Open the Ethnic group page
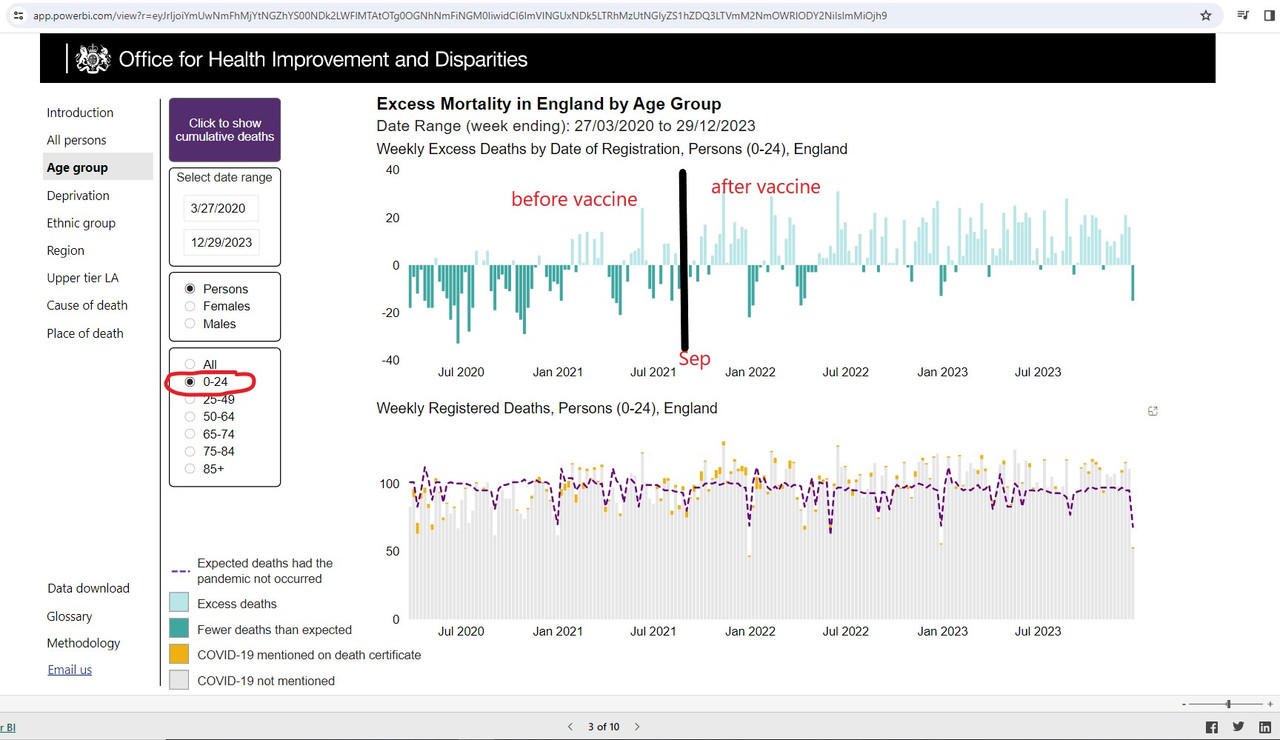 (81, 223)
